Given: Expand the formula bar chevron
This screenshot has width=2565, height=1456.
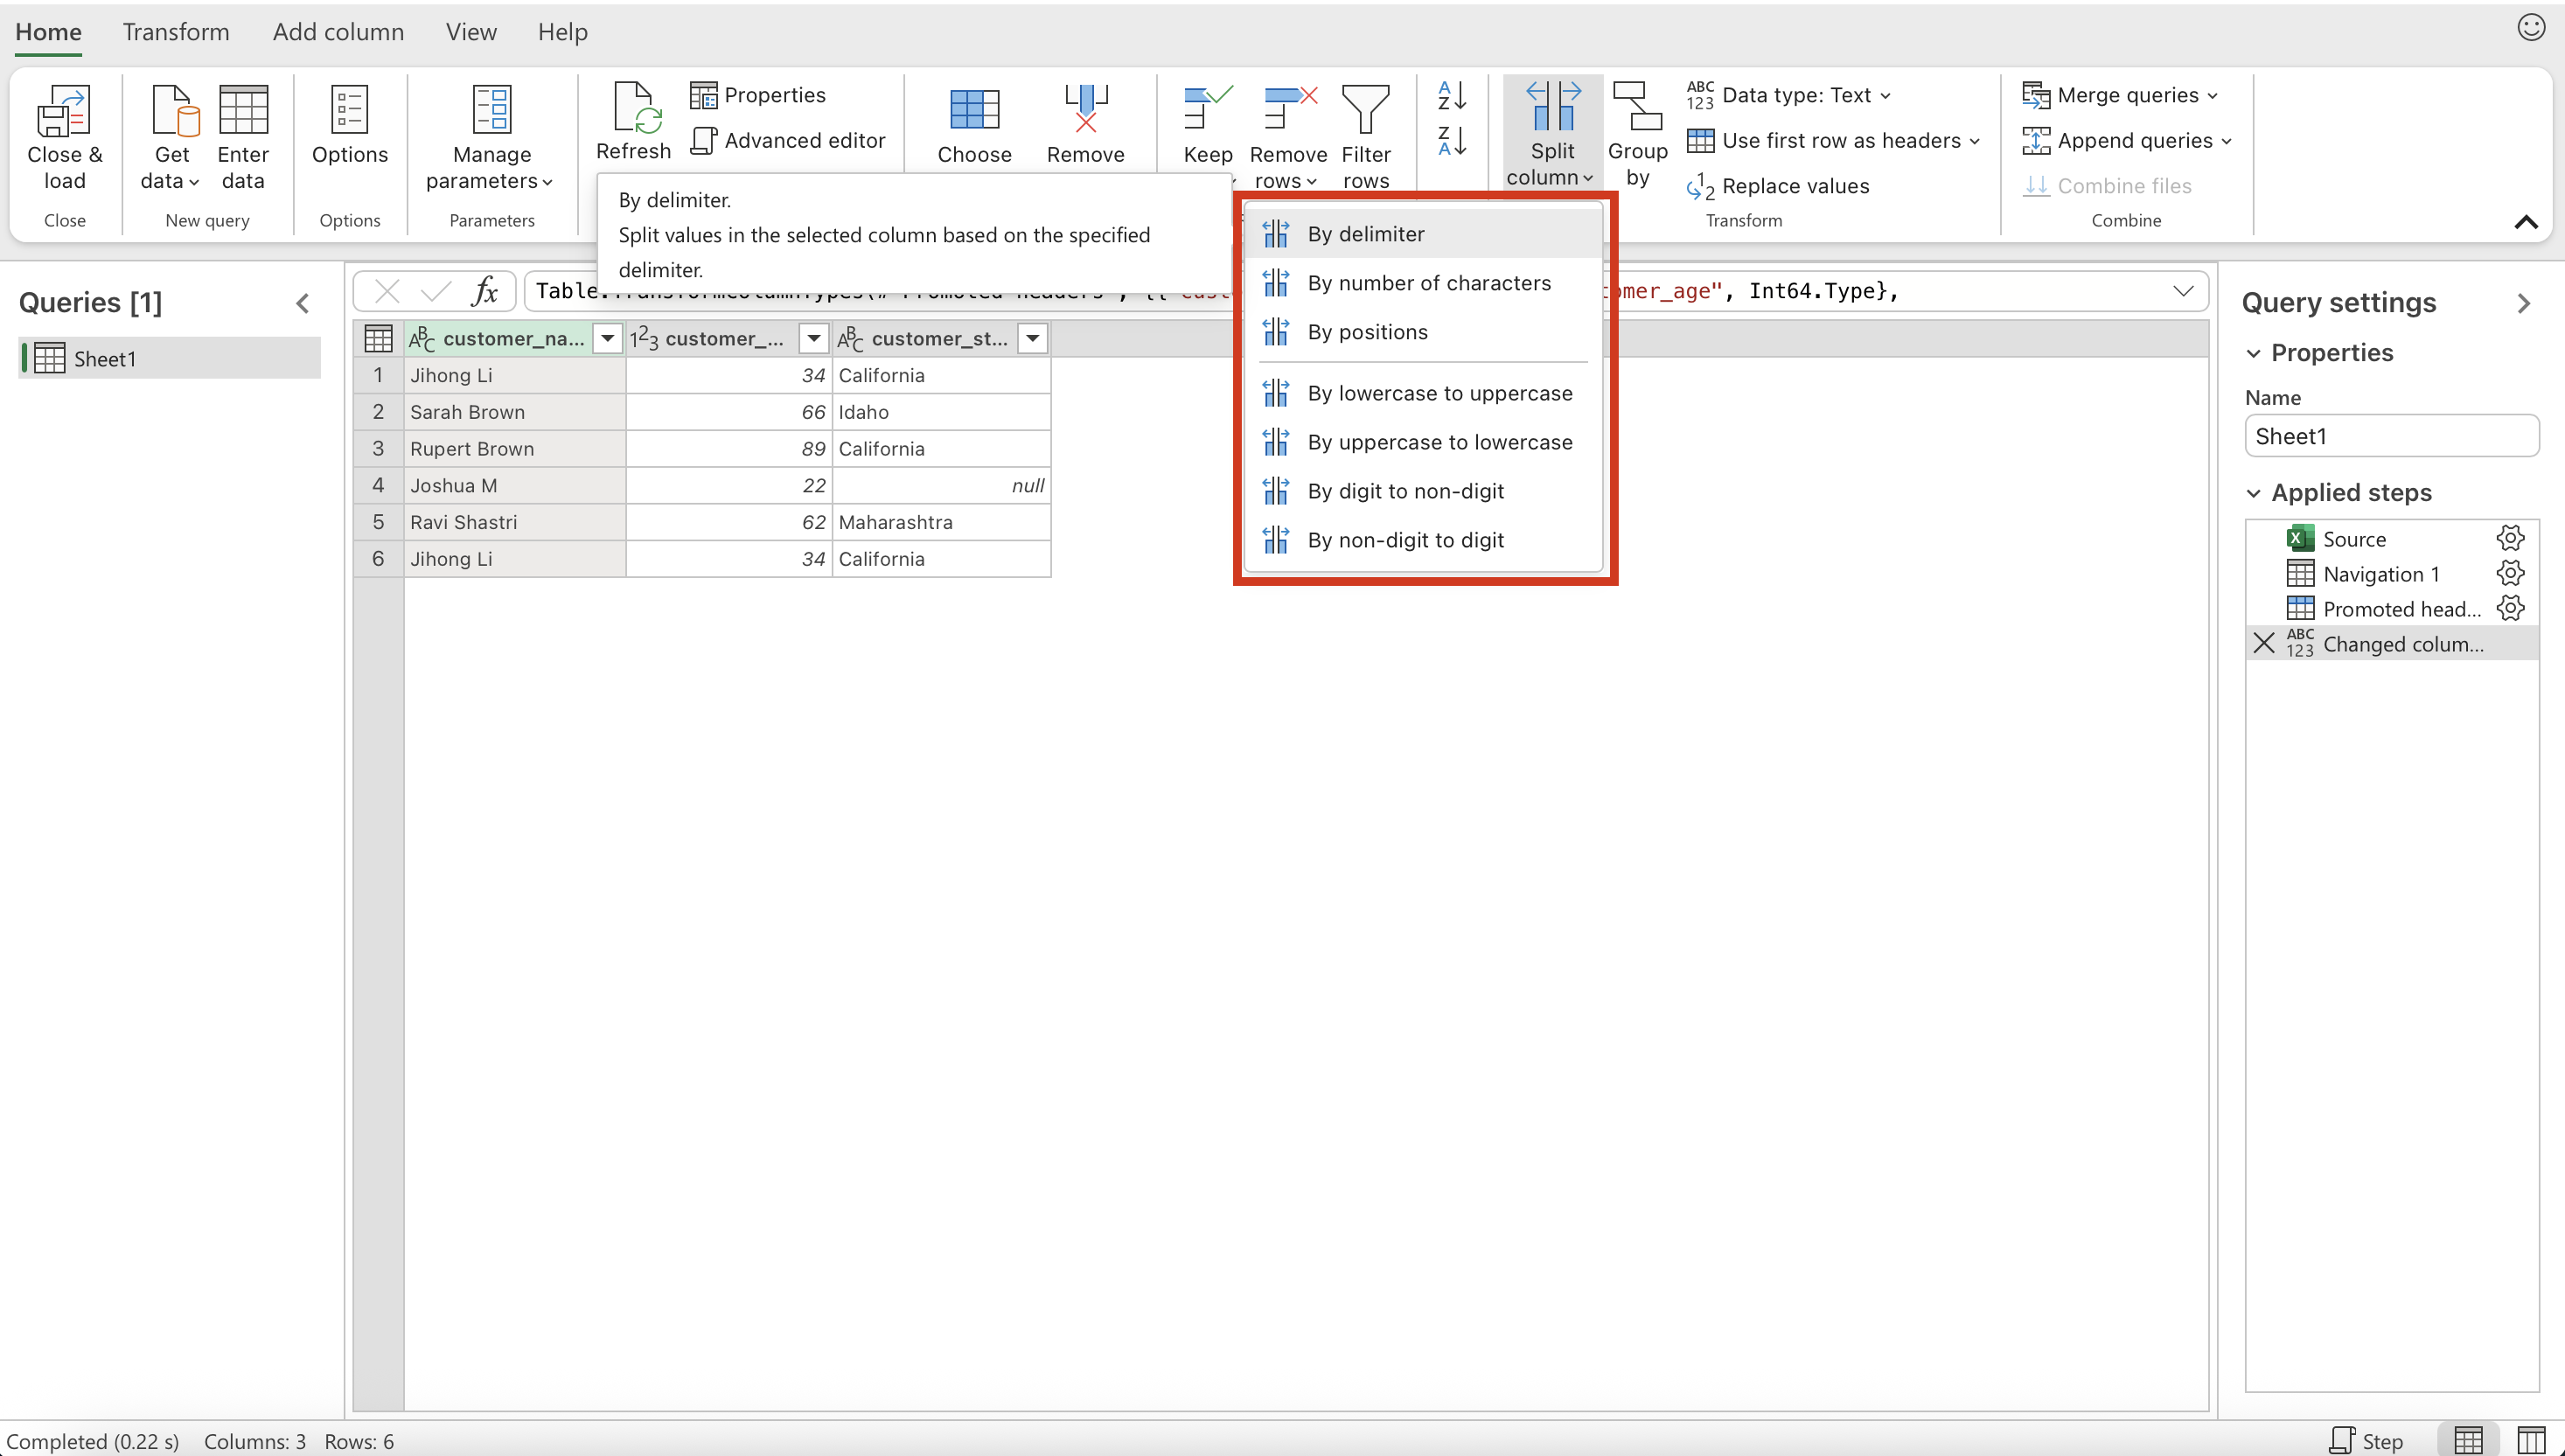Looking at the screenshot, I should [2183, 291].
